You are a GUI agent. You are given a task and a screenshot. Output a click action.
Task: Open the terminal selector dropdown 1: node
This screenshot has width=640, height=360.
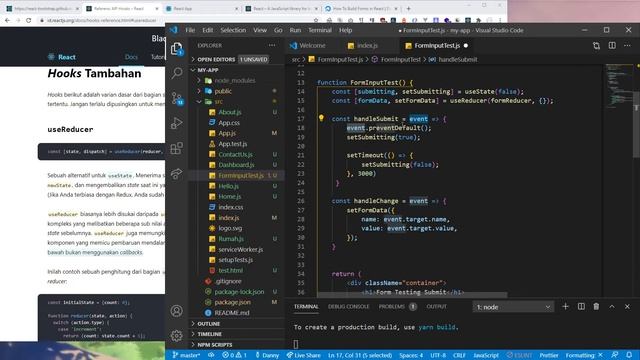pyautogui.click(x=513, y=307)
